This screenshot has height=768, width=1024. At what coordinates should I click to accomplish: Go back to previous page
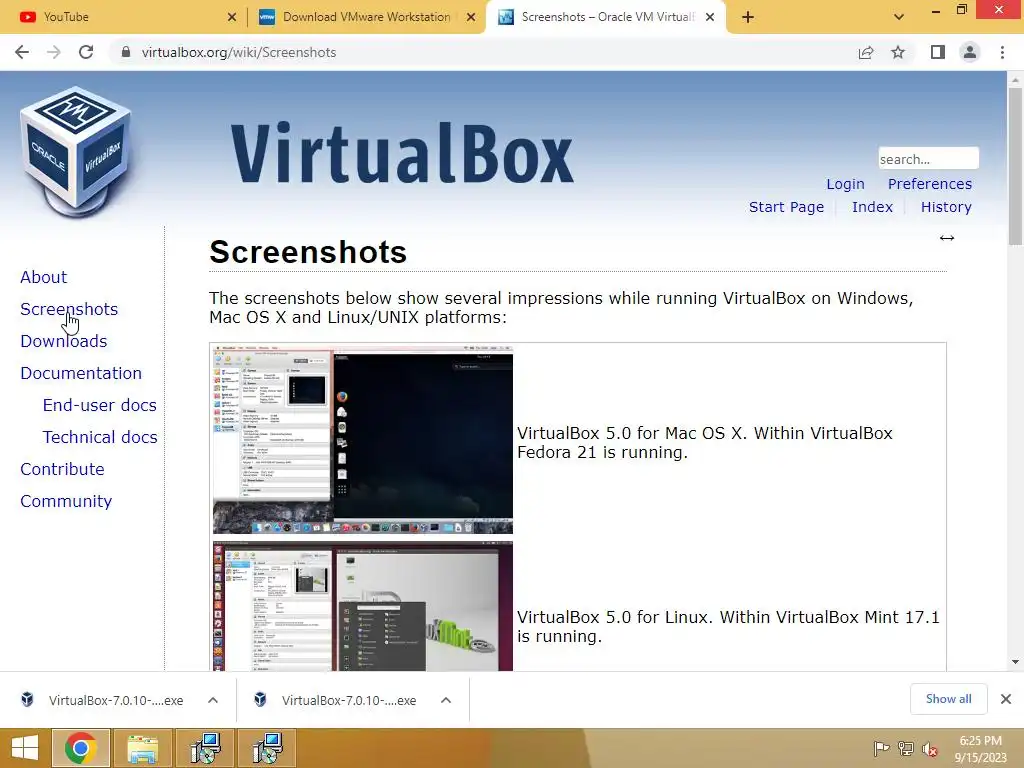tap(22, 52)
